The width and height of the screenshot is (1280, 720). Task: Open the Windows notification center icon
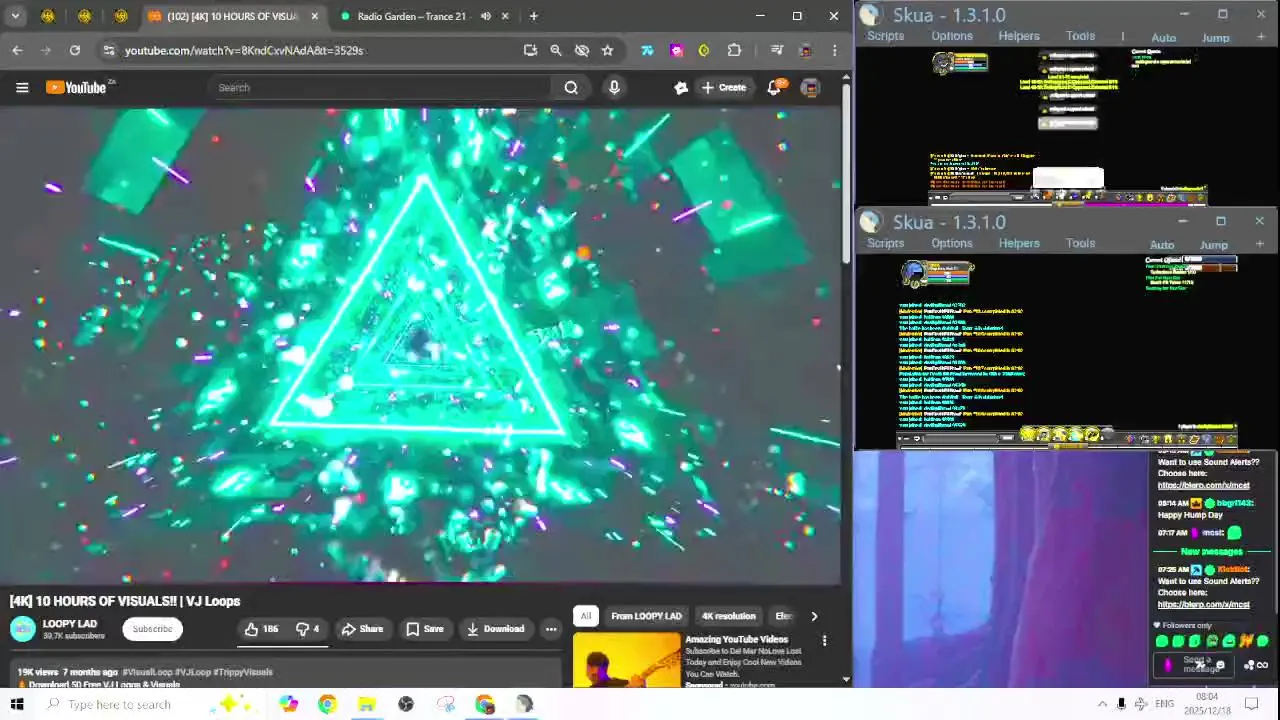pos(1251,704)
